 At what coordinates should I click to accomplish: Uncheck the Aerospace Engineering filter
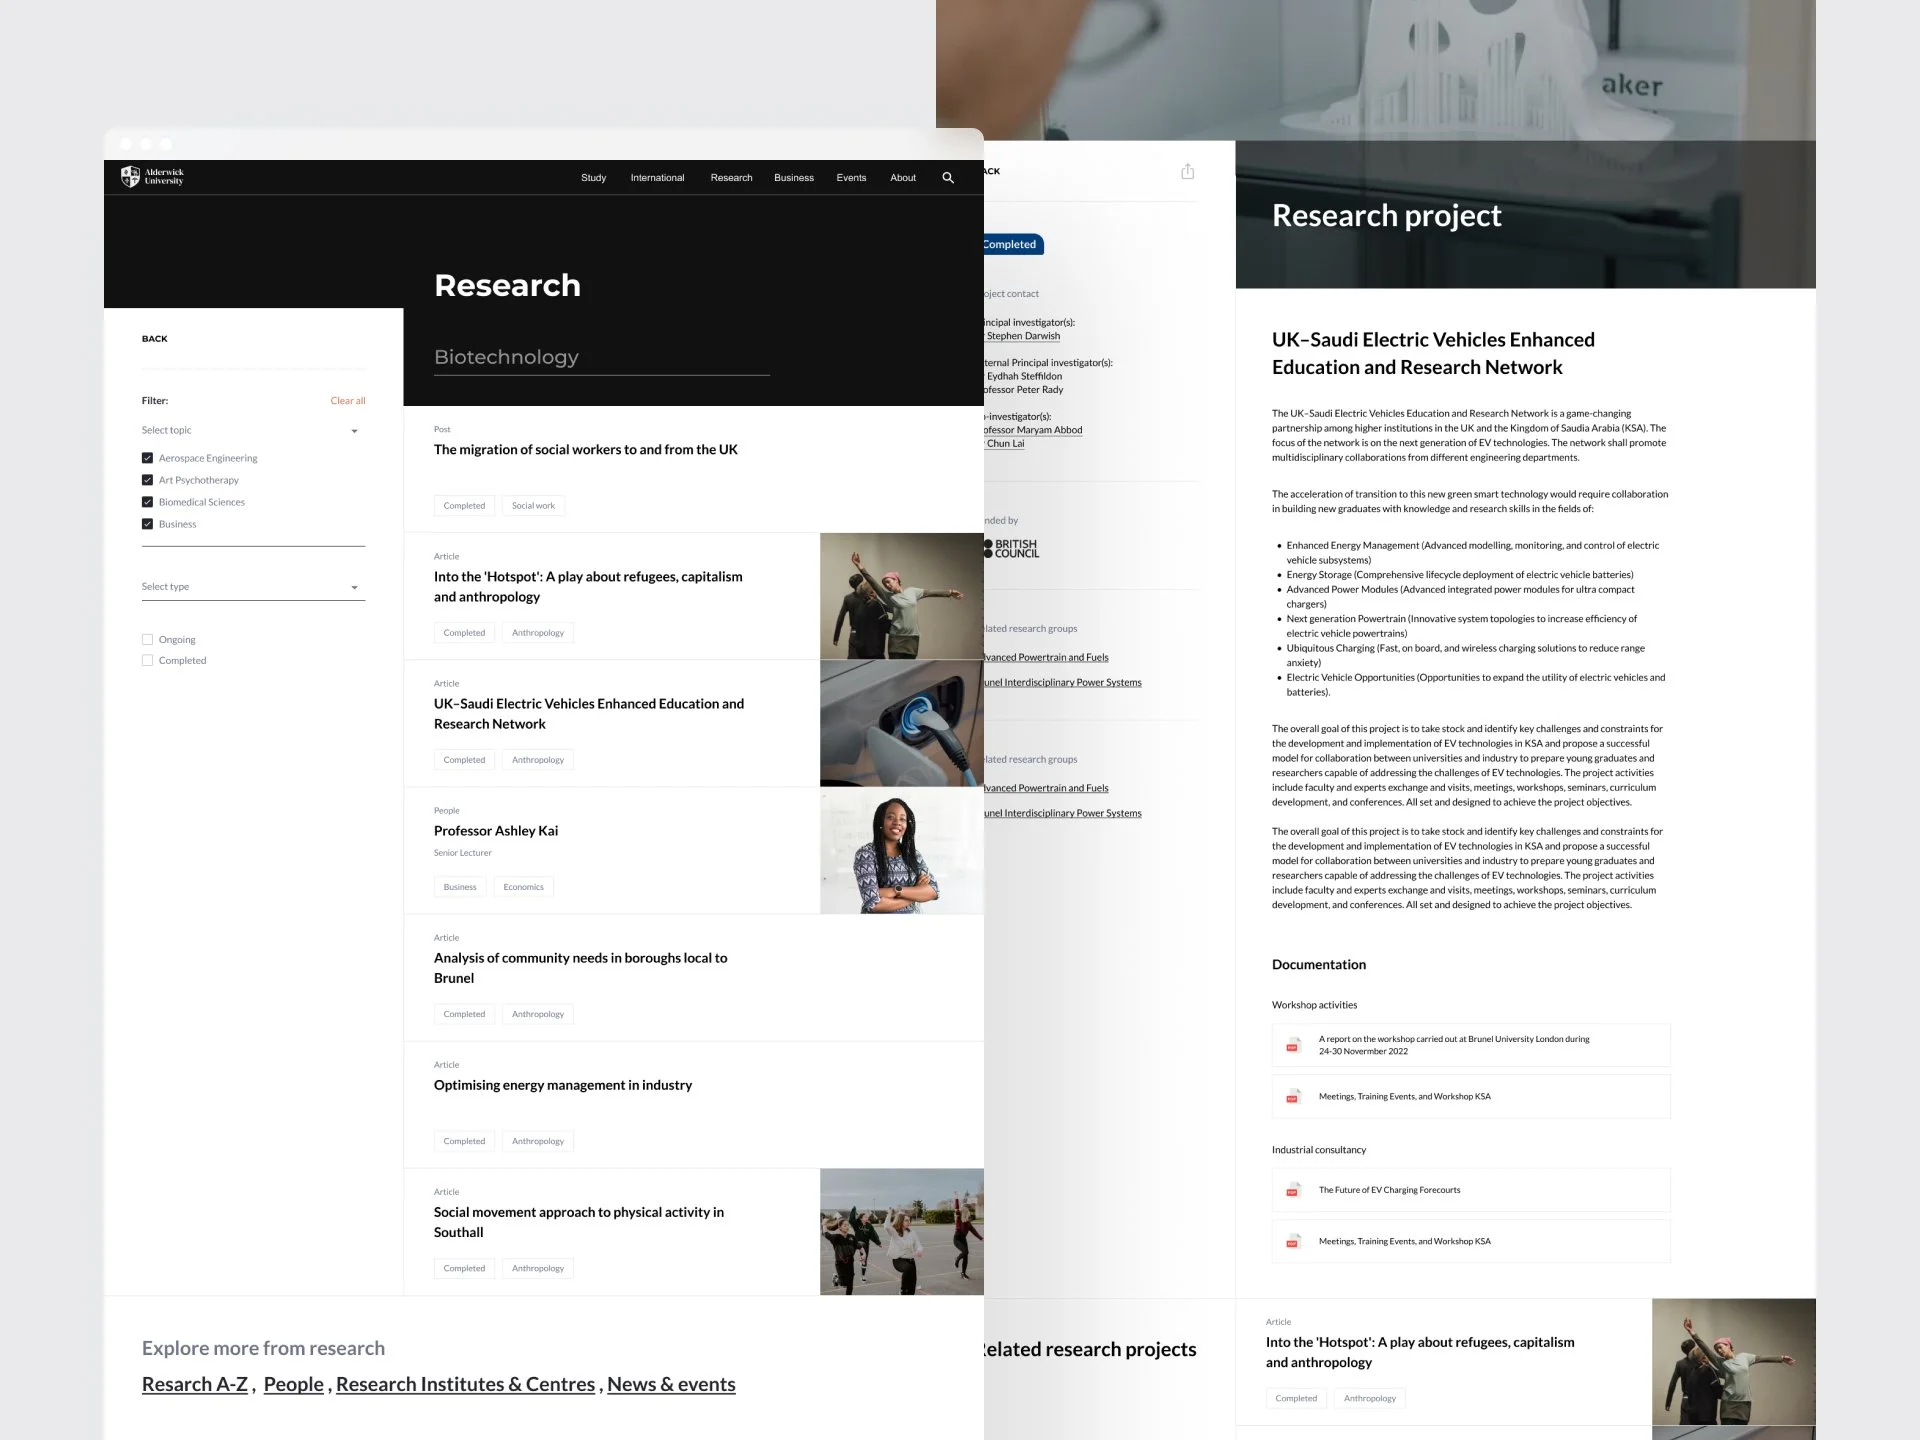(x=147, y=458)
